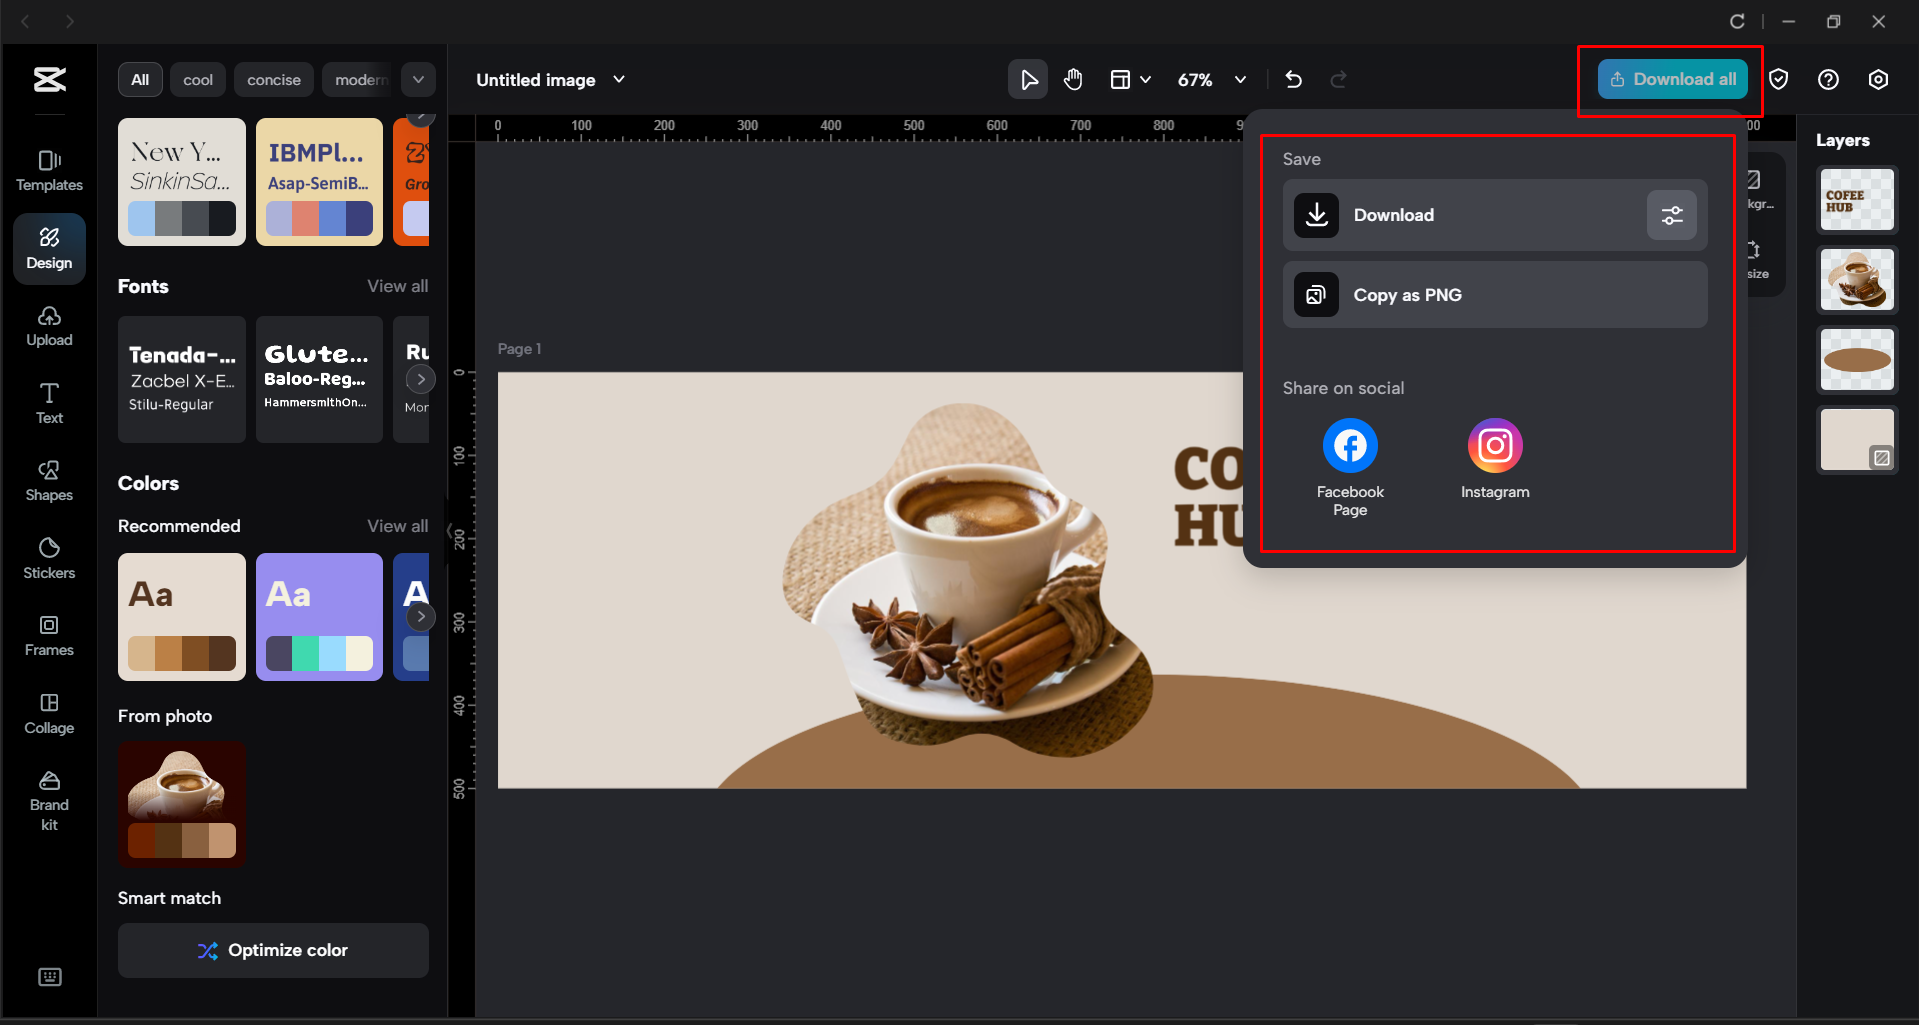
Task: Select the purple Aa color palette
Action: (319, 617)
